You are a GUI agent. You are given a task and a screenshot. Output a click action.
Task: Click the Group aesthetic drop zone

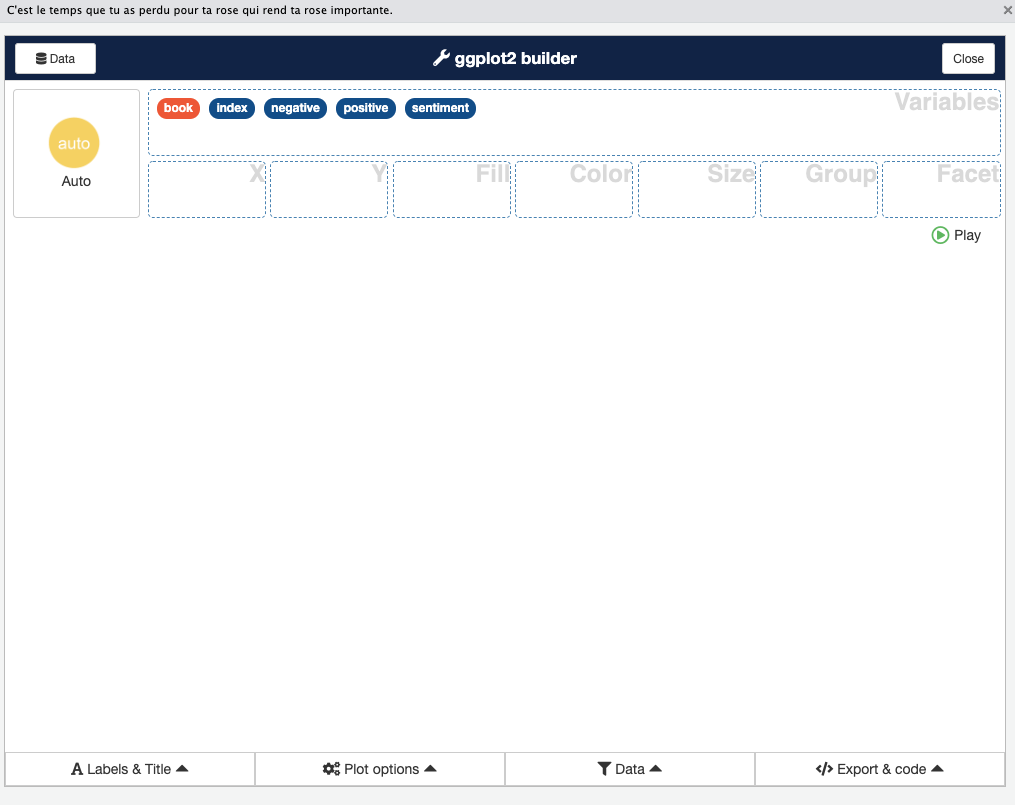(819, 190)
